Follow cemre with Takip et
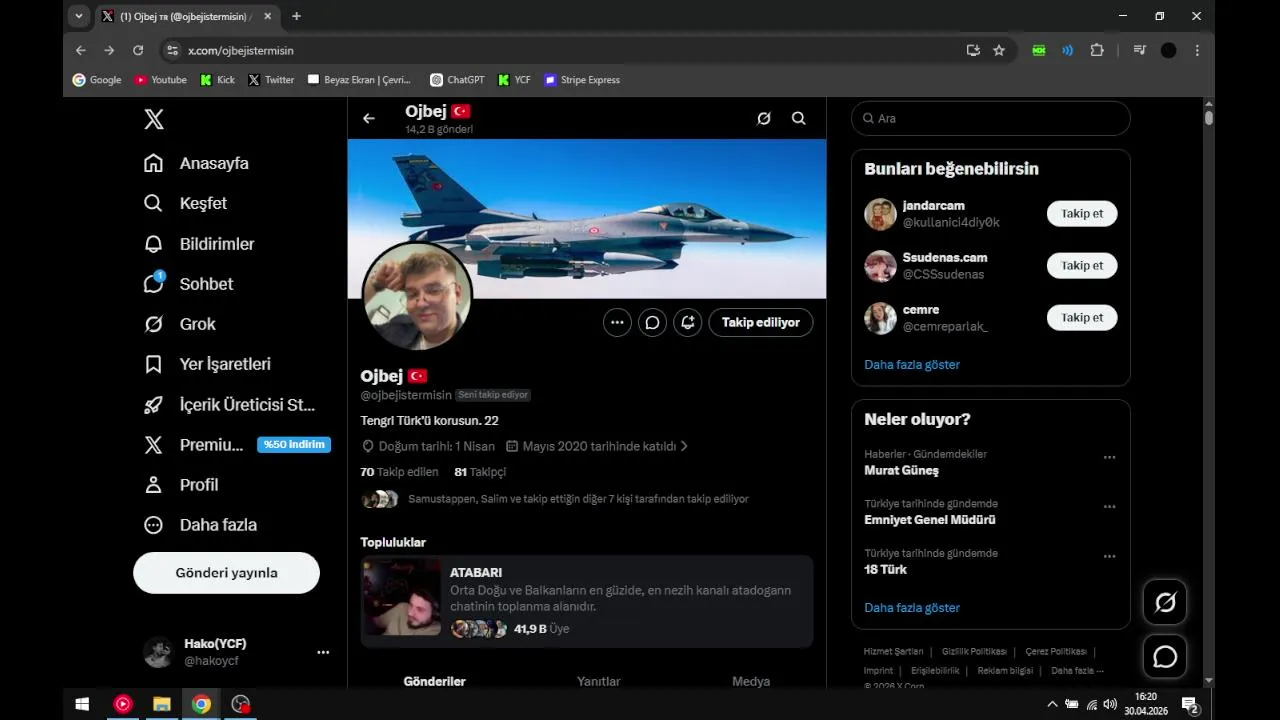Viewport: 1280px width, 720px height. tap(1082, 318)
